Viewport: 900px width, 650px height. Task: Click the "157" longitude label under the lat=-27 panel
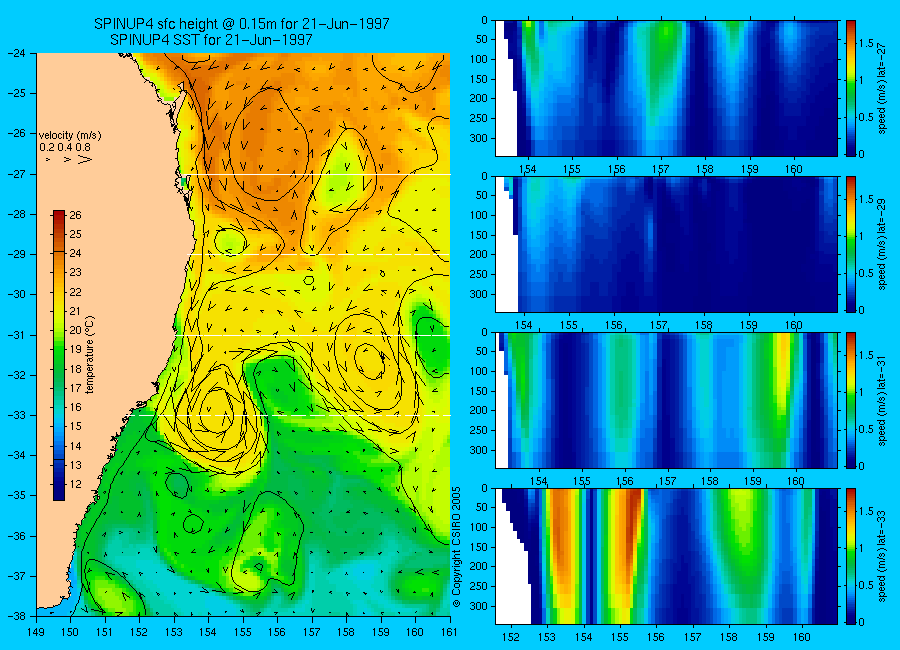661,169
